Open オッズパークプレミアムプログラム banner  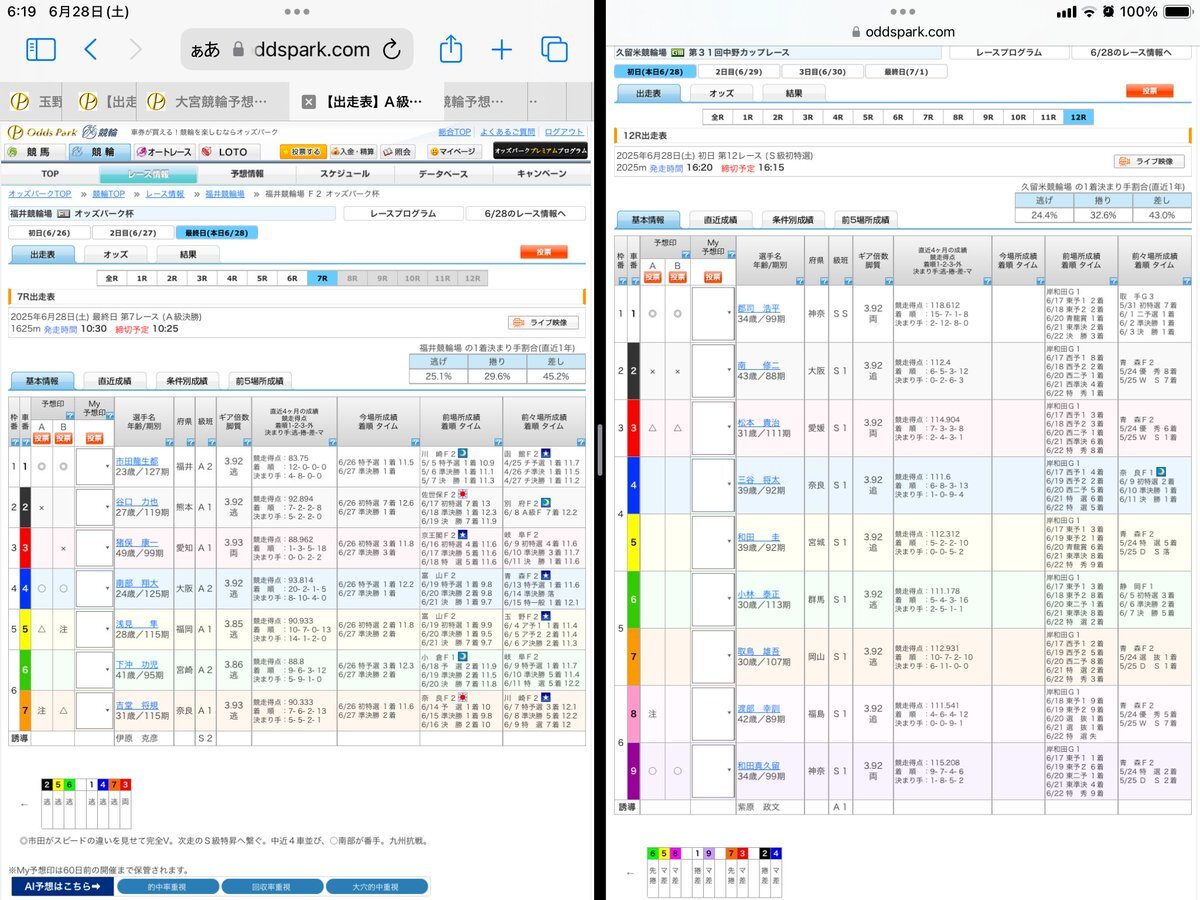pyautogui.click(x=540, y=152)
